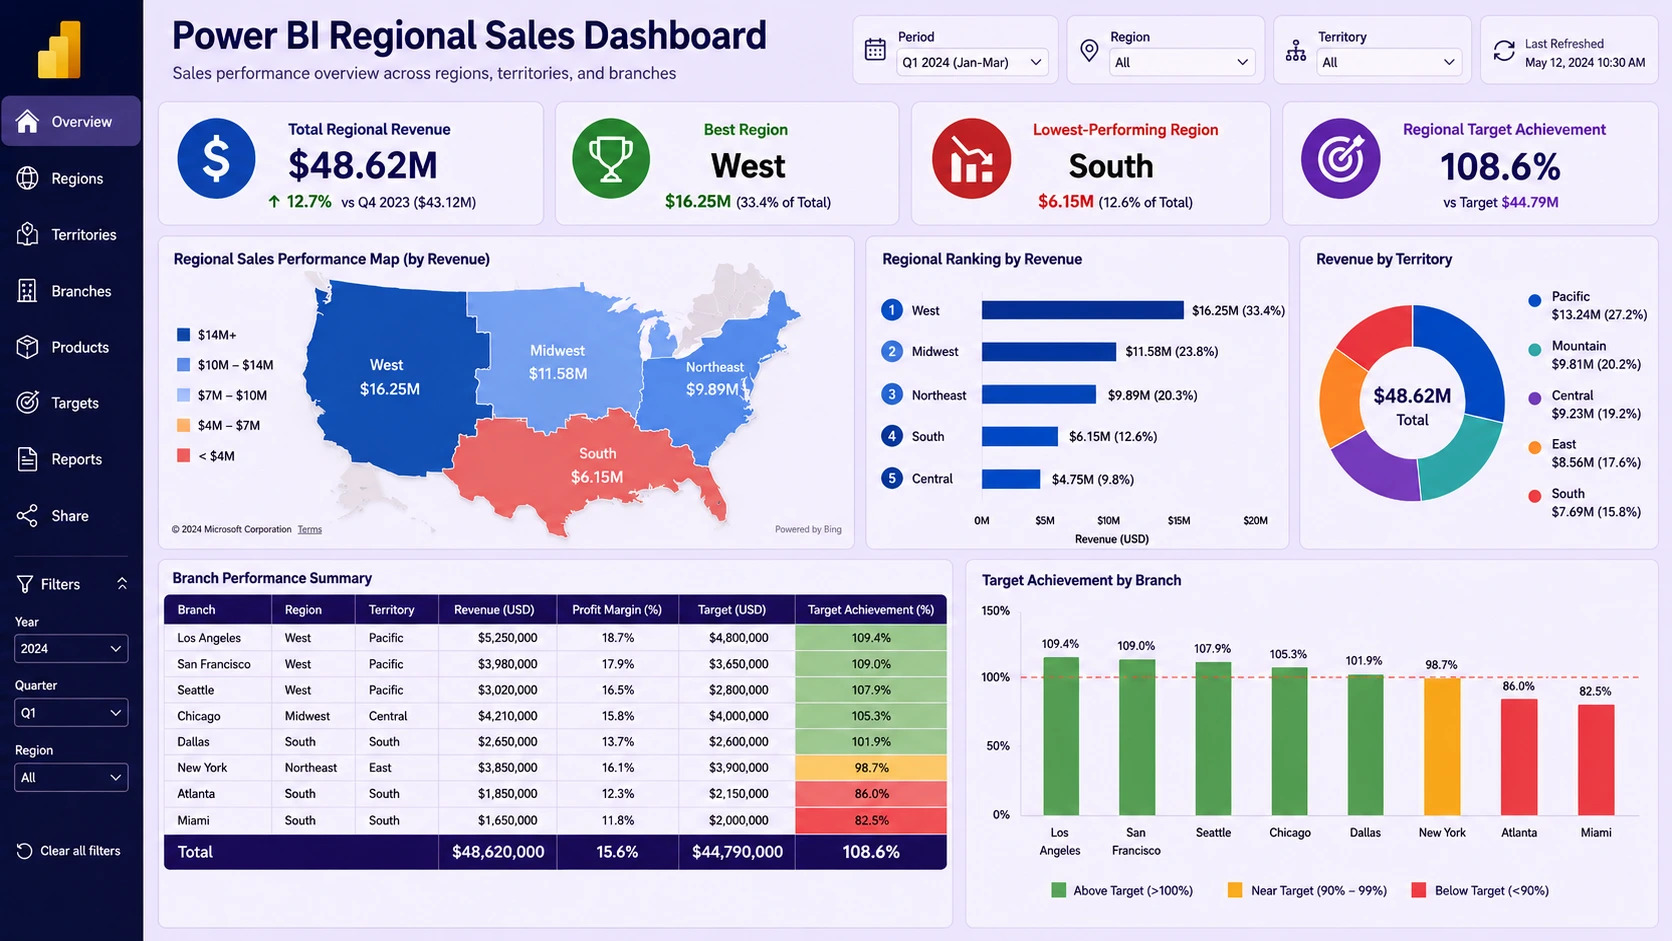Open the Quarter Q1 filter dropdown
This screenshot has height=941, width=1672.
click(71, 713)
